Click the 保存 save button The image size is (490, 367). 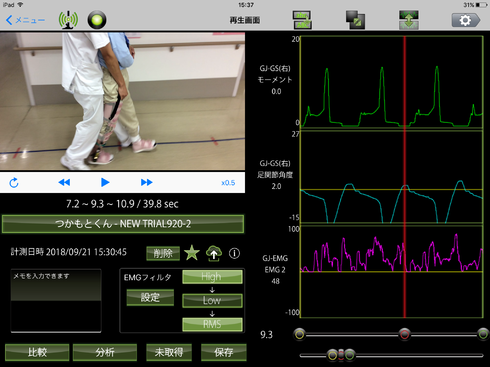pos(224,352)
